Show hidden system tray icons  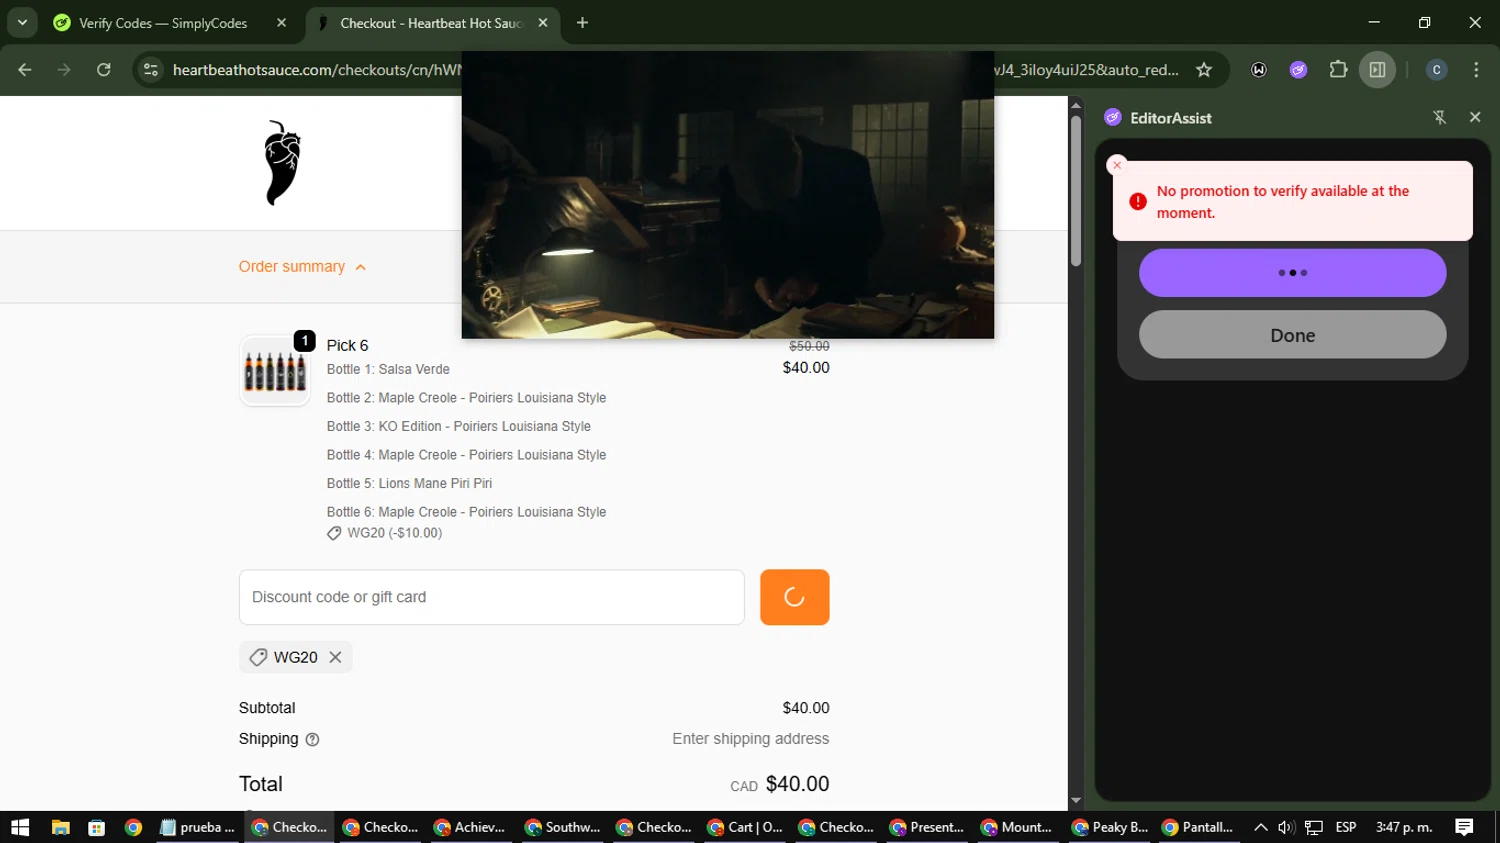click(x=1260, y=827)
